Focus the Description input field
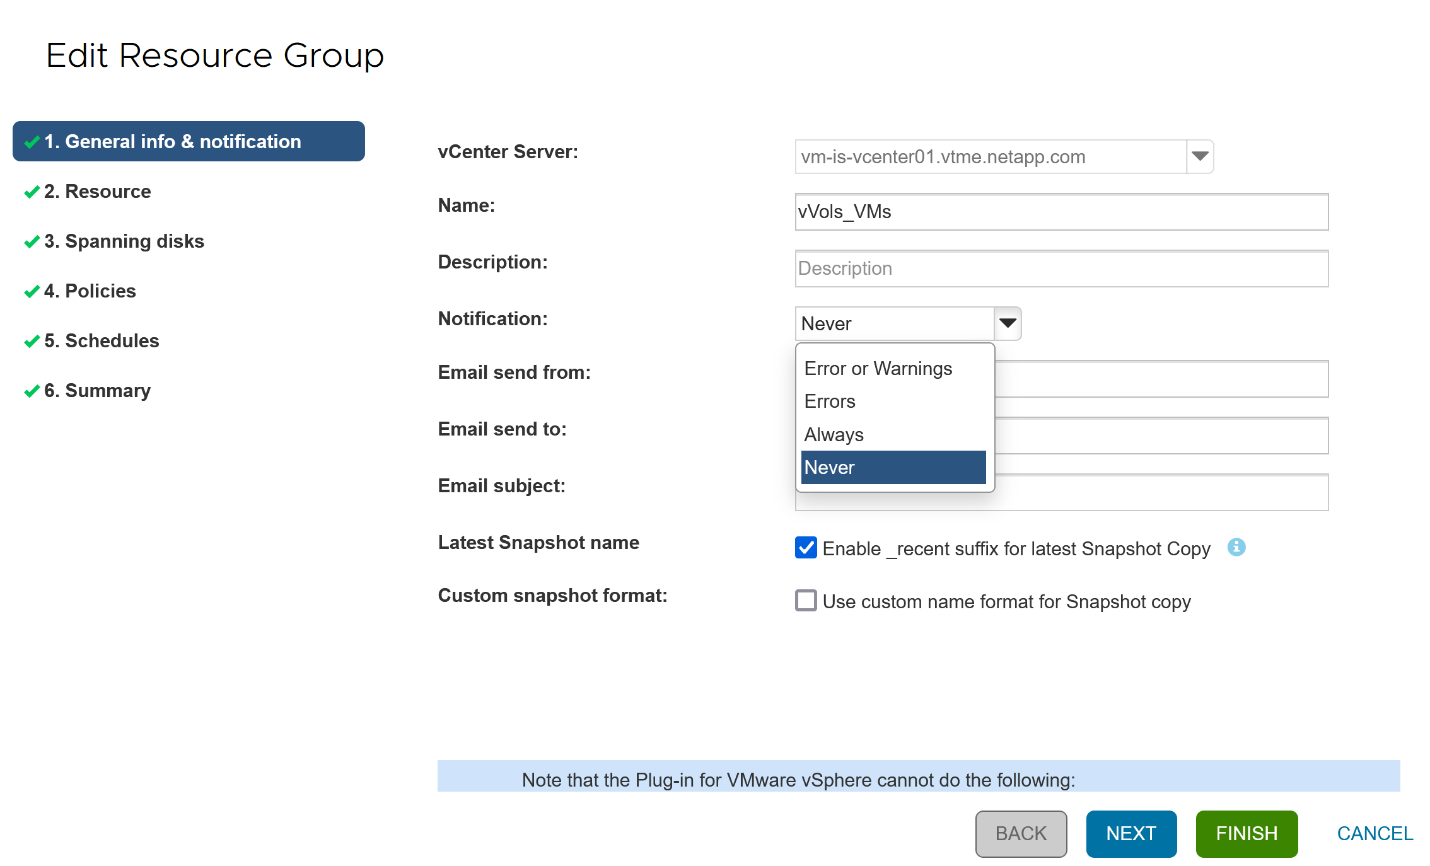Image resolution: width=1430 pixels, height=866 pixels. pos(1061,269)
